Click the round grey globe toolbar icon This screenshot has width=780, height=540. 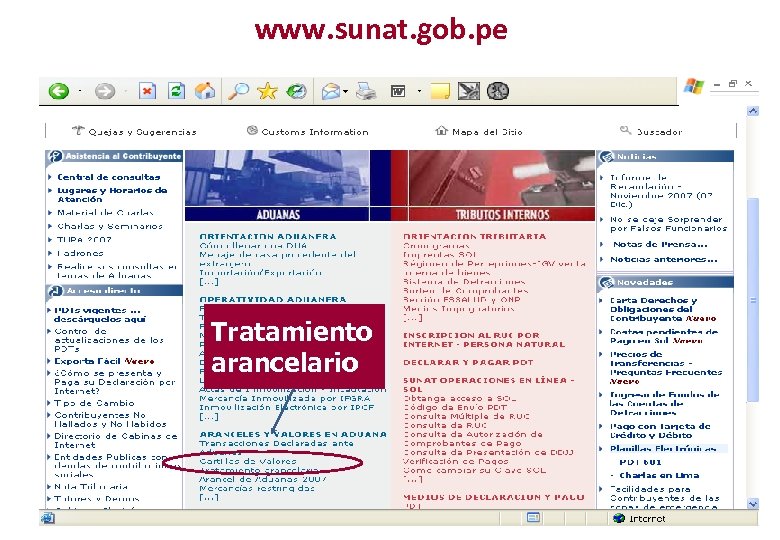click(497, 91)
